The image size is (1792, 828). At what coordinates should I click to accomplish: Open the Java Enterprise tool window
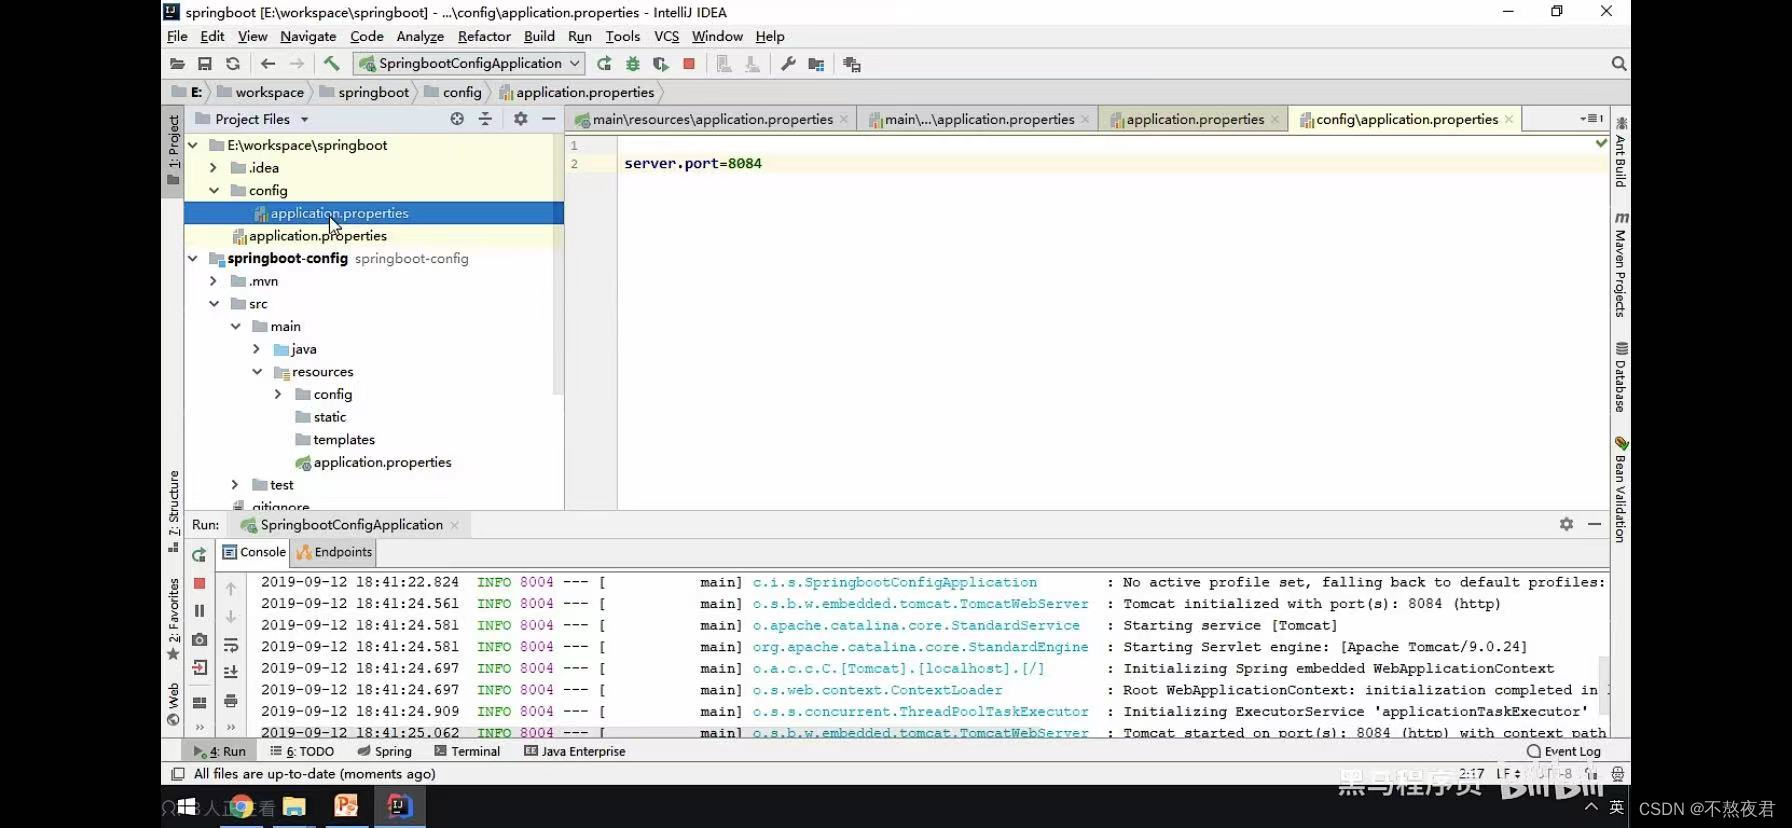pos(575,751)
